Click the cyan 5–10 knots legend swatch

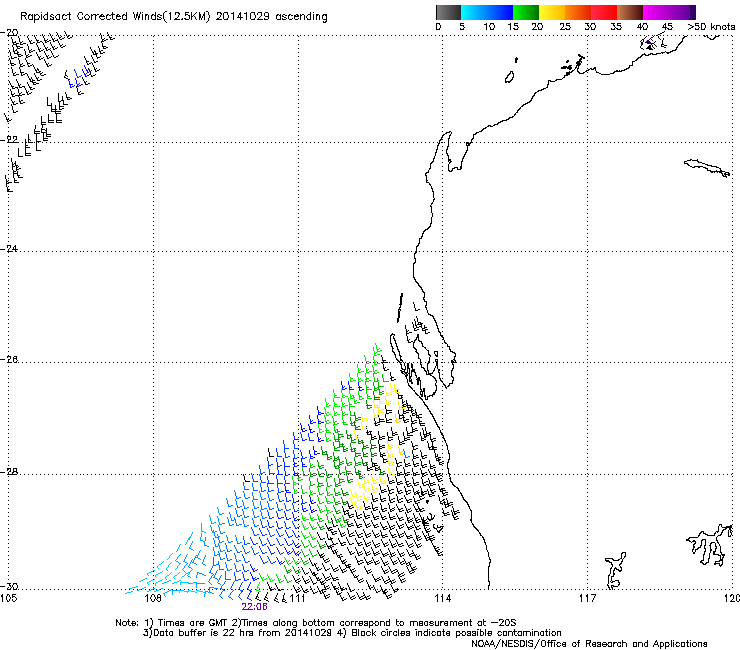[x=473, y=12]
